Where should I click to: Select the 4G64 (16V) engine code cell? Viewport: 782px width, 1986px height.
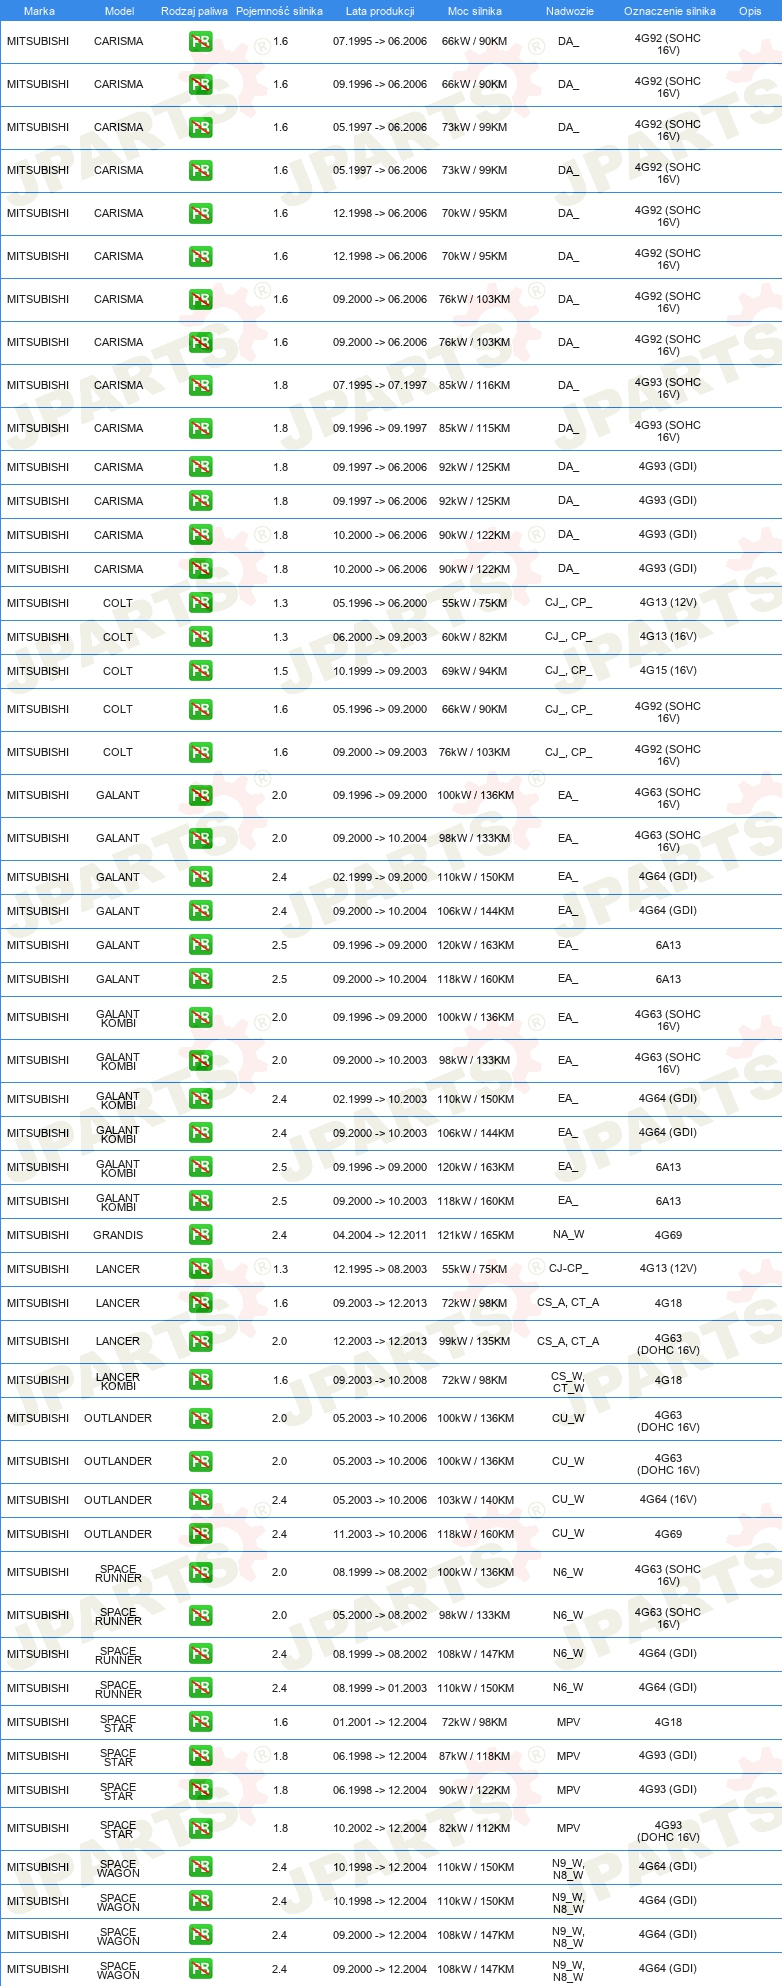click(x=668, y=1500)
